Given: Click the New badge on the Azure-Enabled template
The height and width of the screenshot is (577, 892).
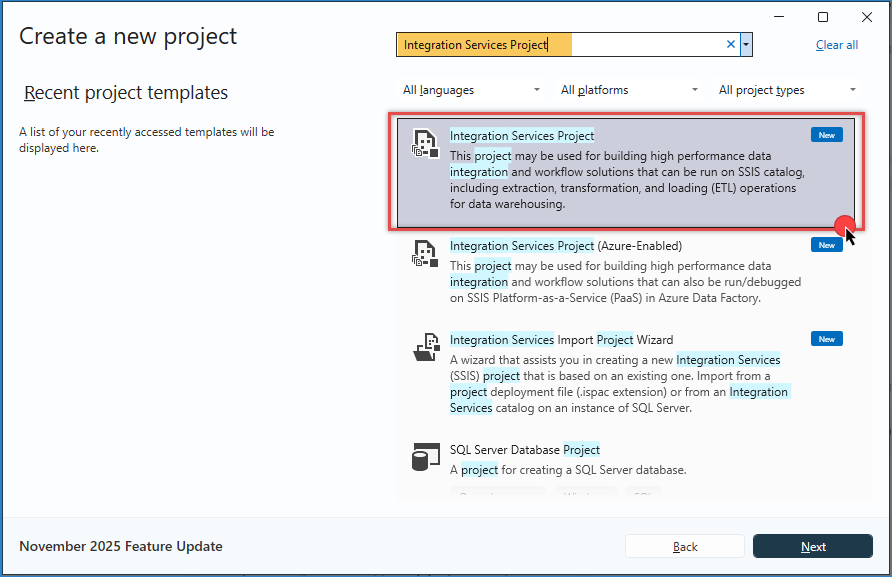Looking at the screenshot, I should tap(826, 244).
